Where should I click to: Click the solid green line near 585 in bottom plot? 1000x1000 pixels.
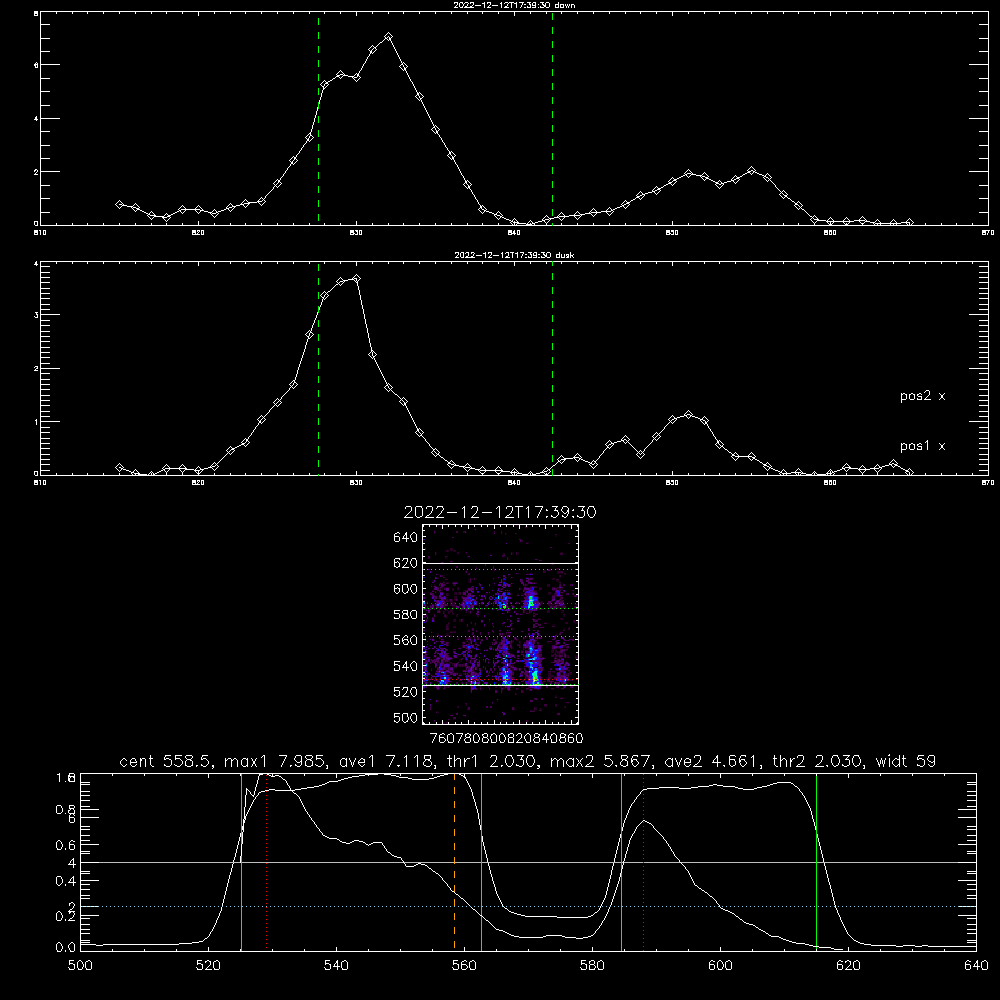621,861
